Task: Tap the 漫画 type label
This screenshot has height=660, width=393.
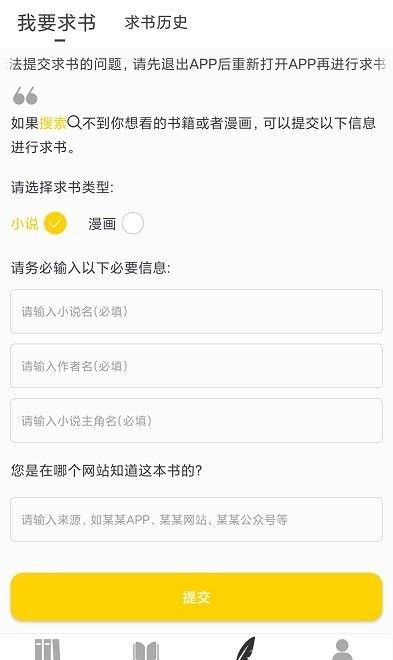Action: tap(102, 224)
